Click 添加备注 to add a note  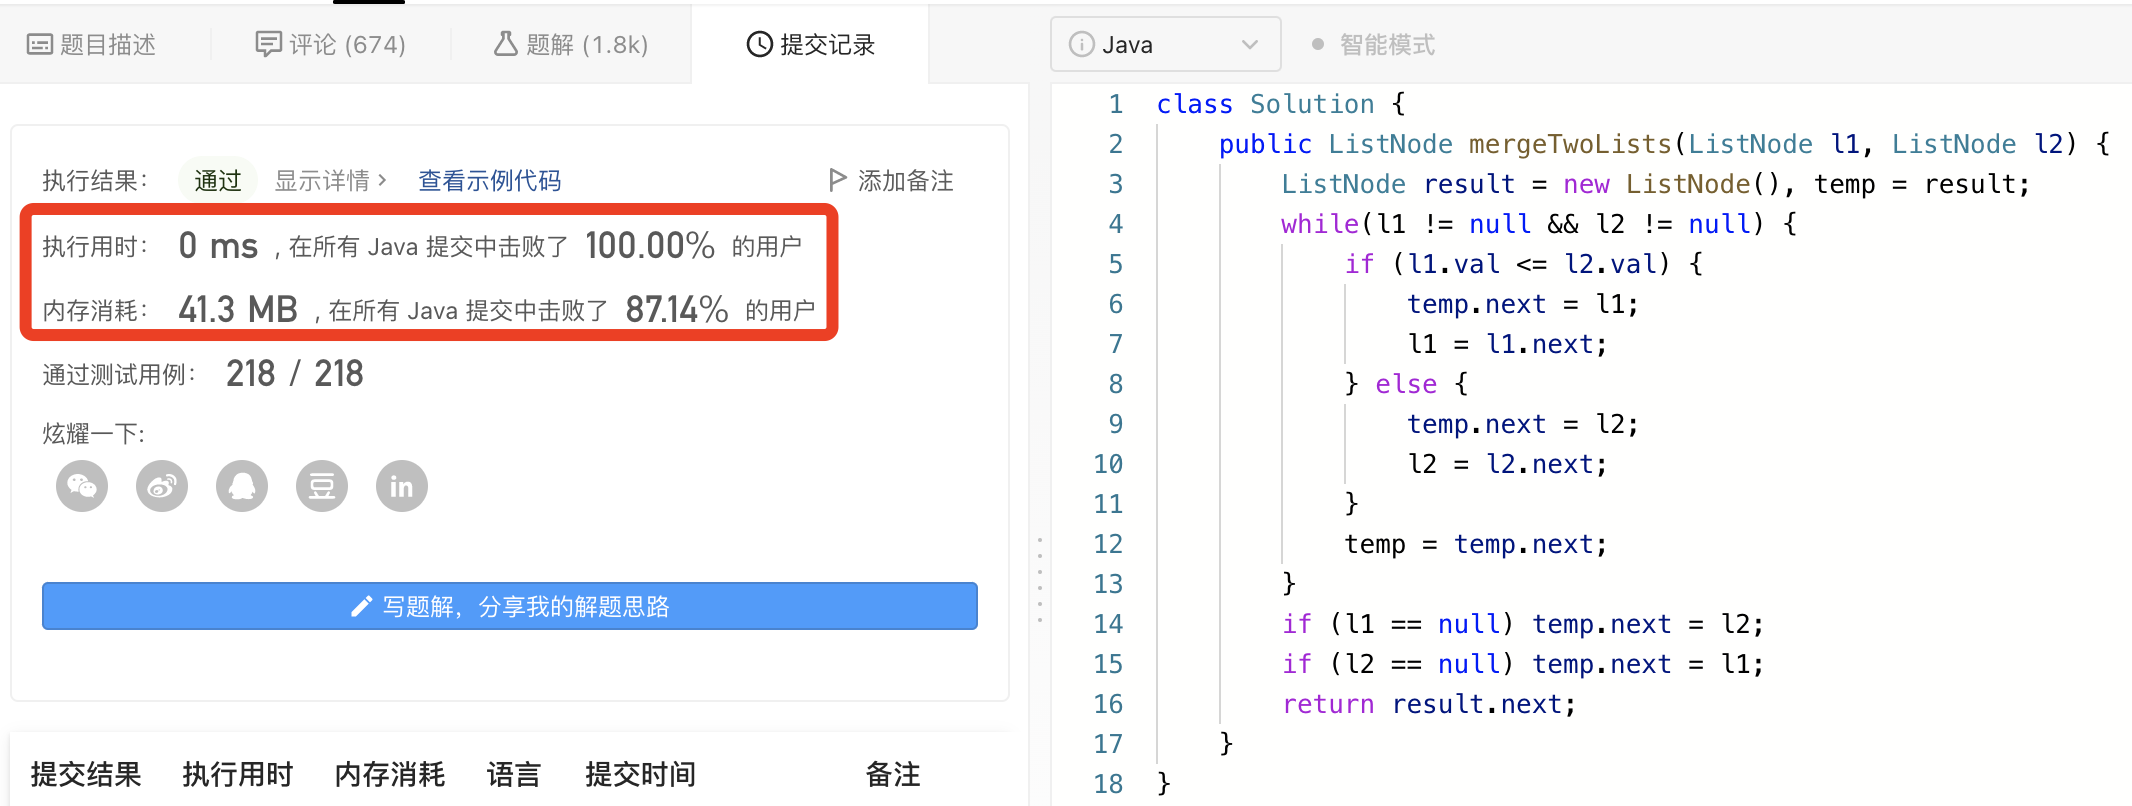(x=891, y=181)
